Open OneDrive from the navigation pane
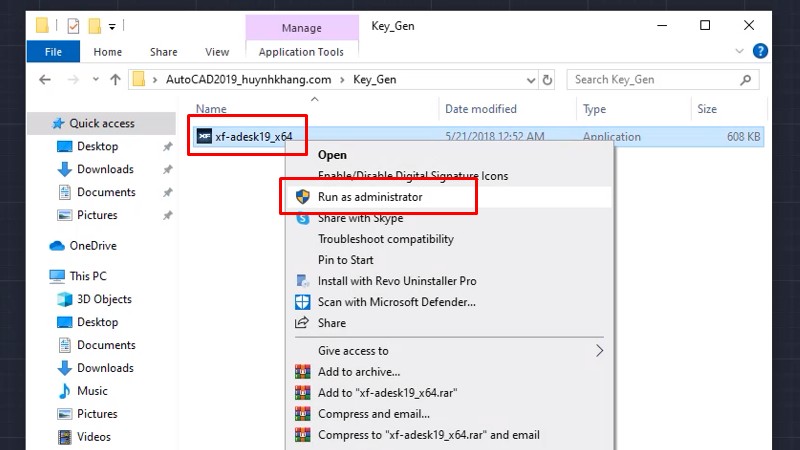 pyautogui.click(x=92, y=246)
